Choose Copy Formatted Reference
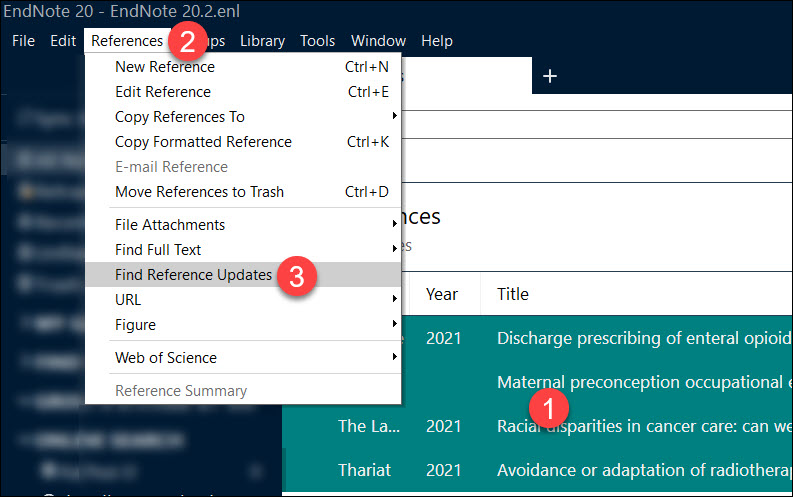Image resolution: width=793 pixels, height=497 pixels. [x=203, y=142]
